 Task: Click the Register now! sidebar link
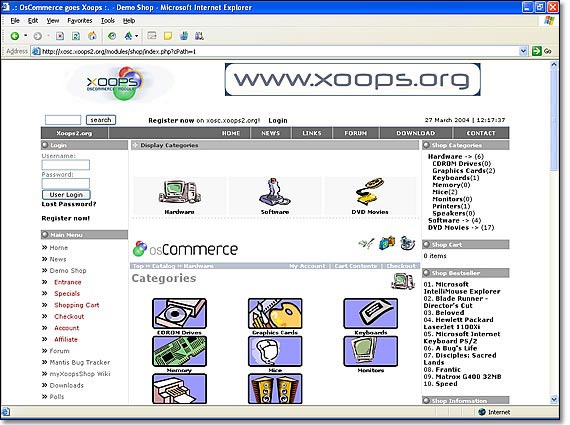click(x=65, y=218)
